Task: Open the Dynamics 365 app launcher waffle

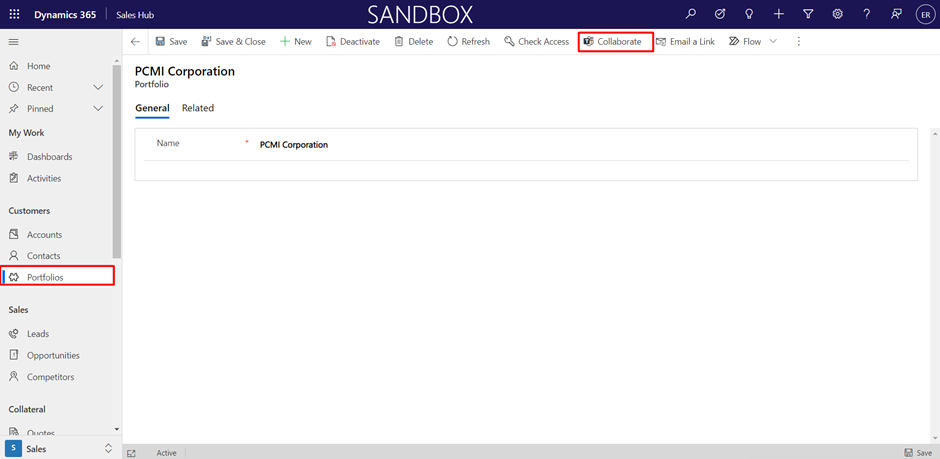Action: coord(14,14)
